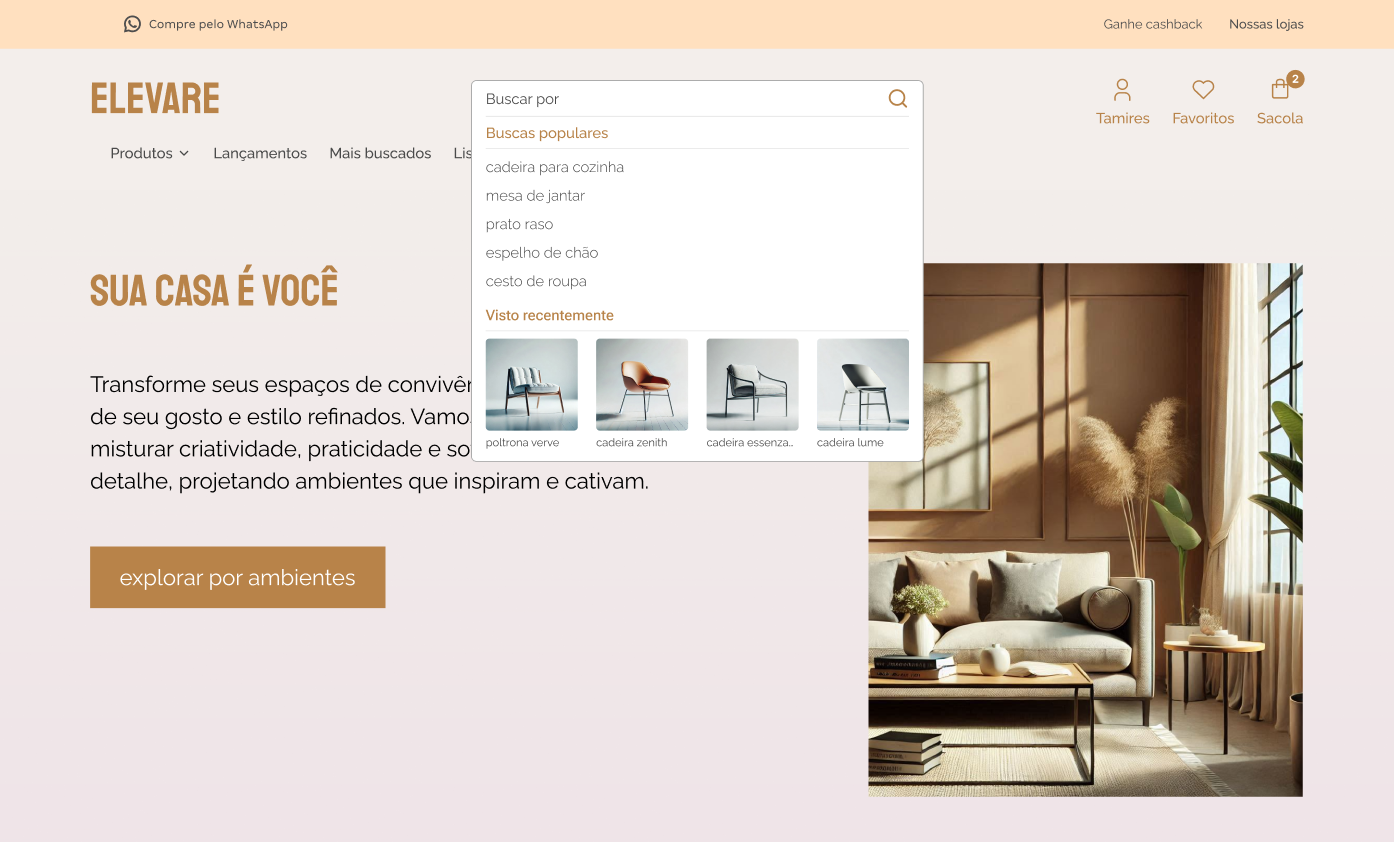Open the Mais buscados menu item

(x=380, y=153)
